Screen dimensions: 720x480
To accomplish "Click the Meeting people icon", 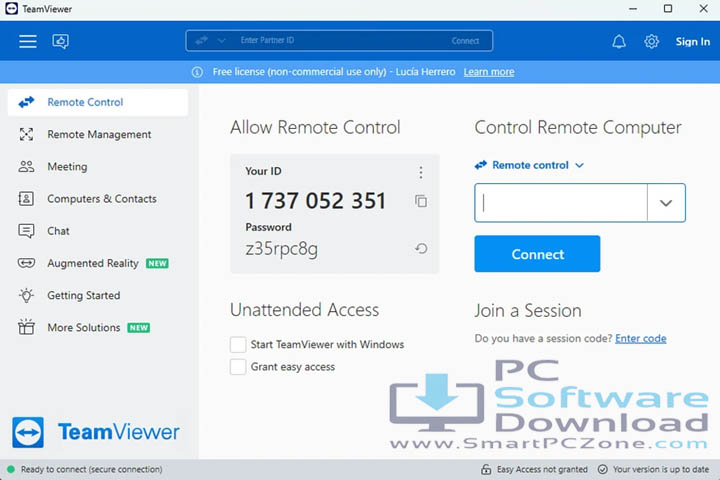I will point(26,166).
